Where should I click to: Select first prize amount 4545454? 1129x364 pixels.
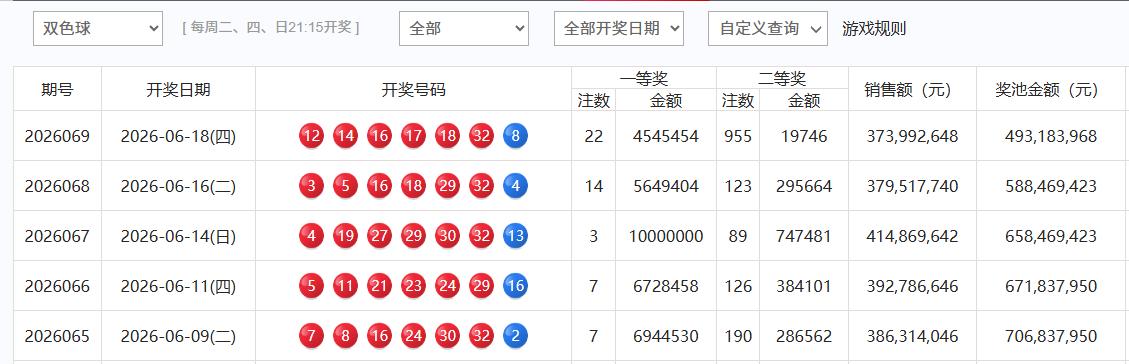click(666, 136)
